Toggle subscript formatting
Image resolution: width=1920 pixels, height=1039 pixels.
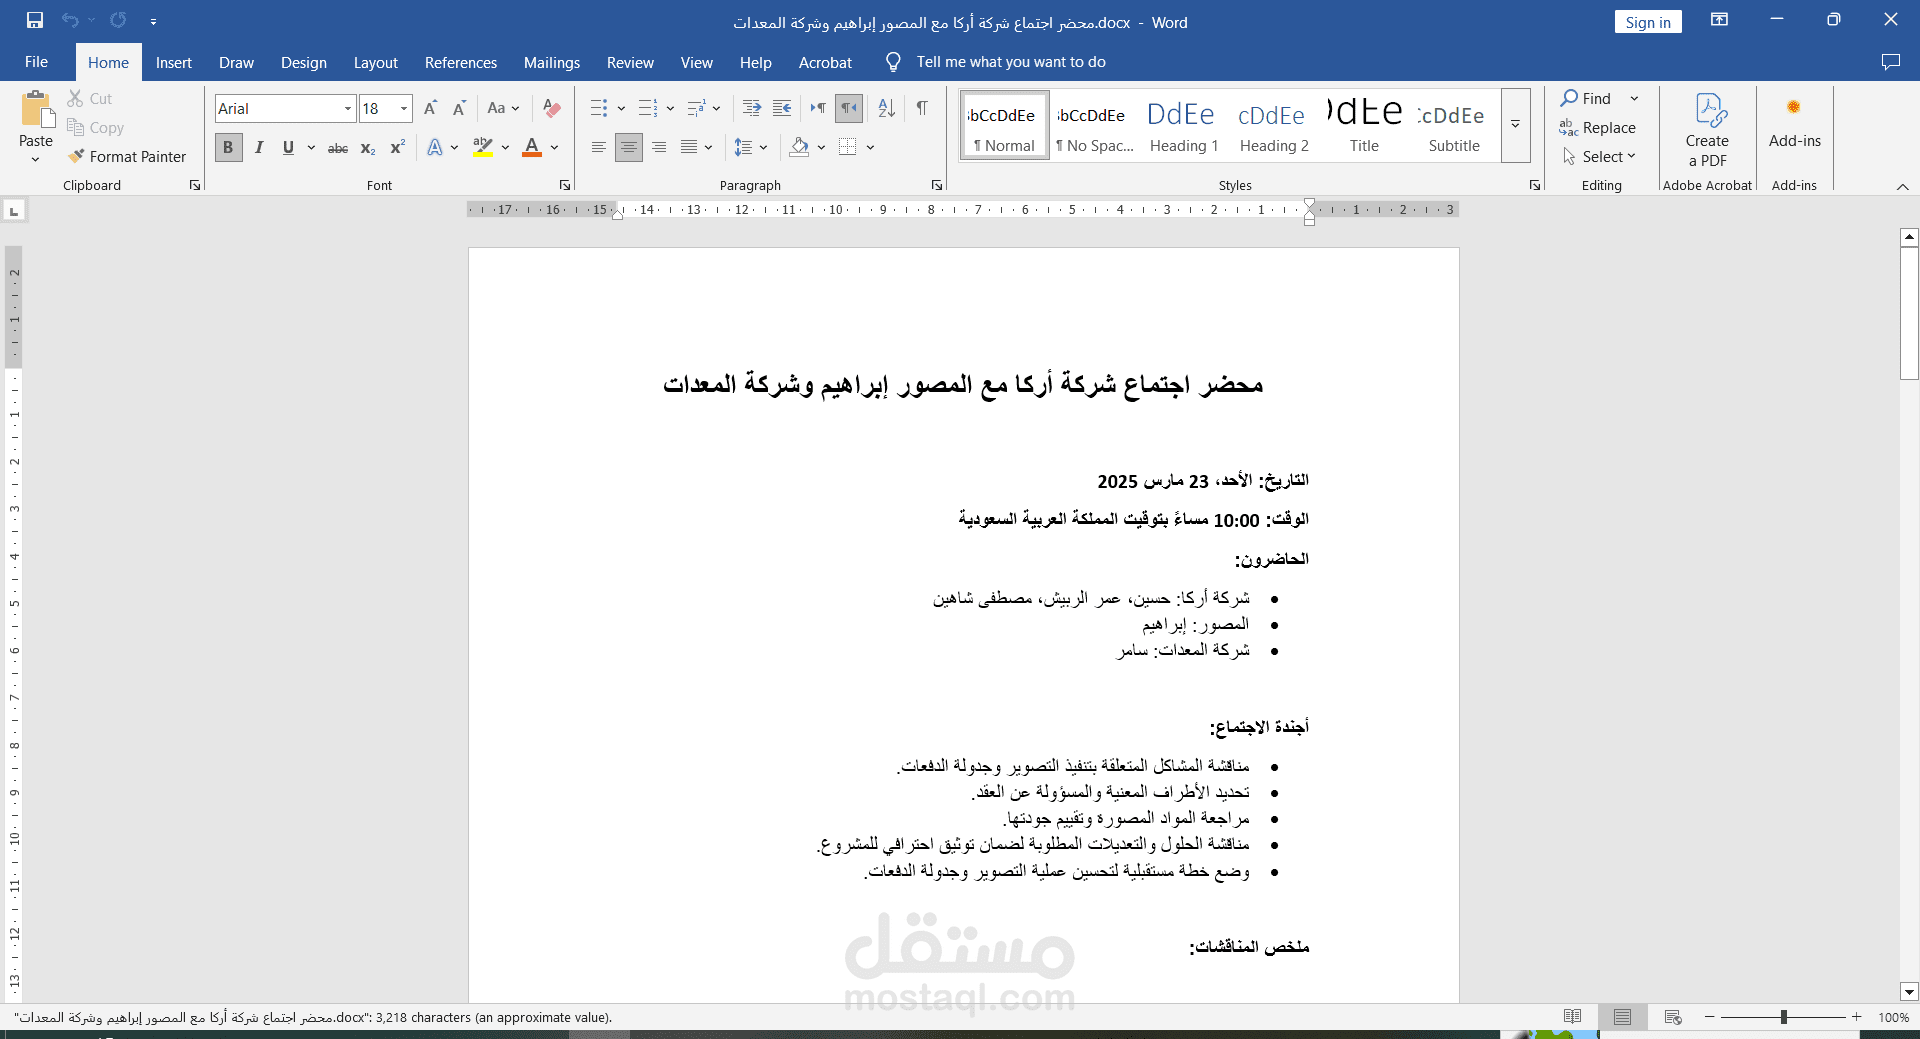pyautogui.click(x=367, y=147)
